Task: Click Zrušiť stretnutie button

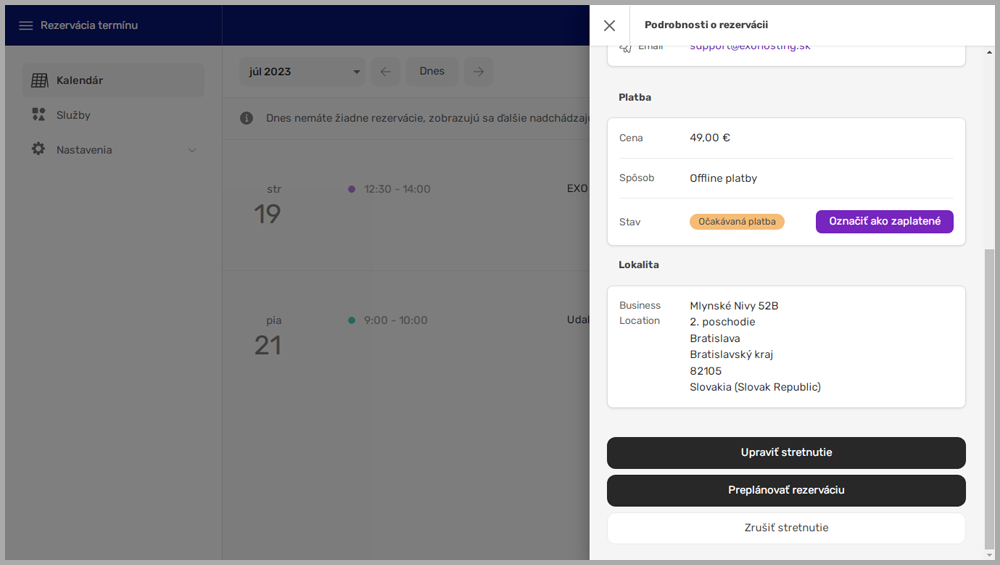Action: click(x=786, y=528)
